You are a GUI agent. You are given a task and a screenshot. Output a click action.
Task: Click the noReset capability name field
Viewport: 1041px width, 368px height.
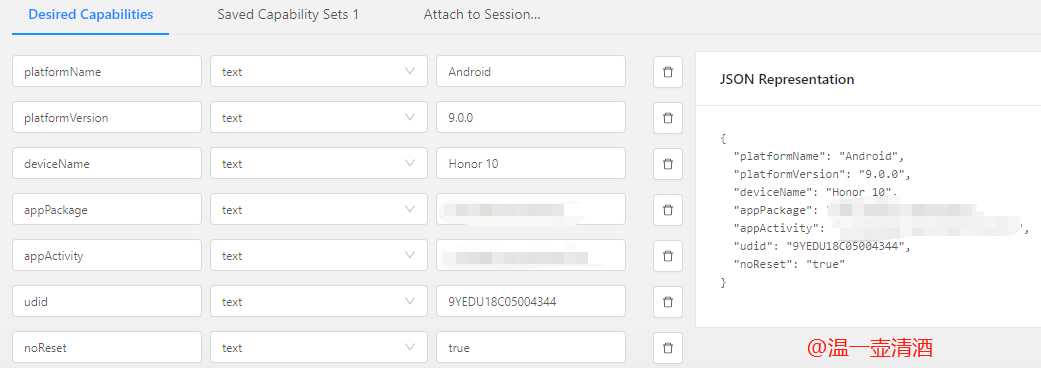coord(107,347)
